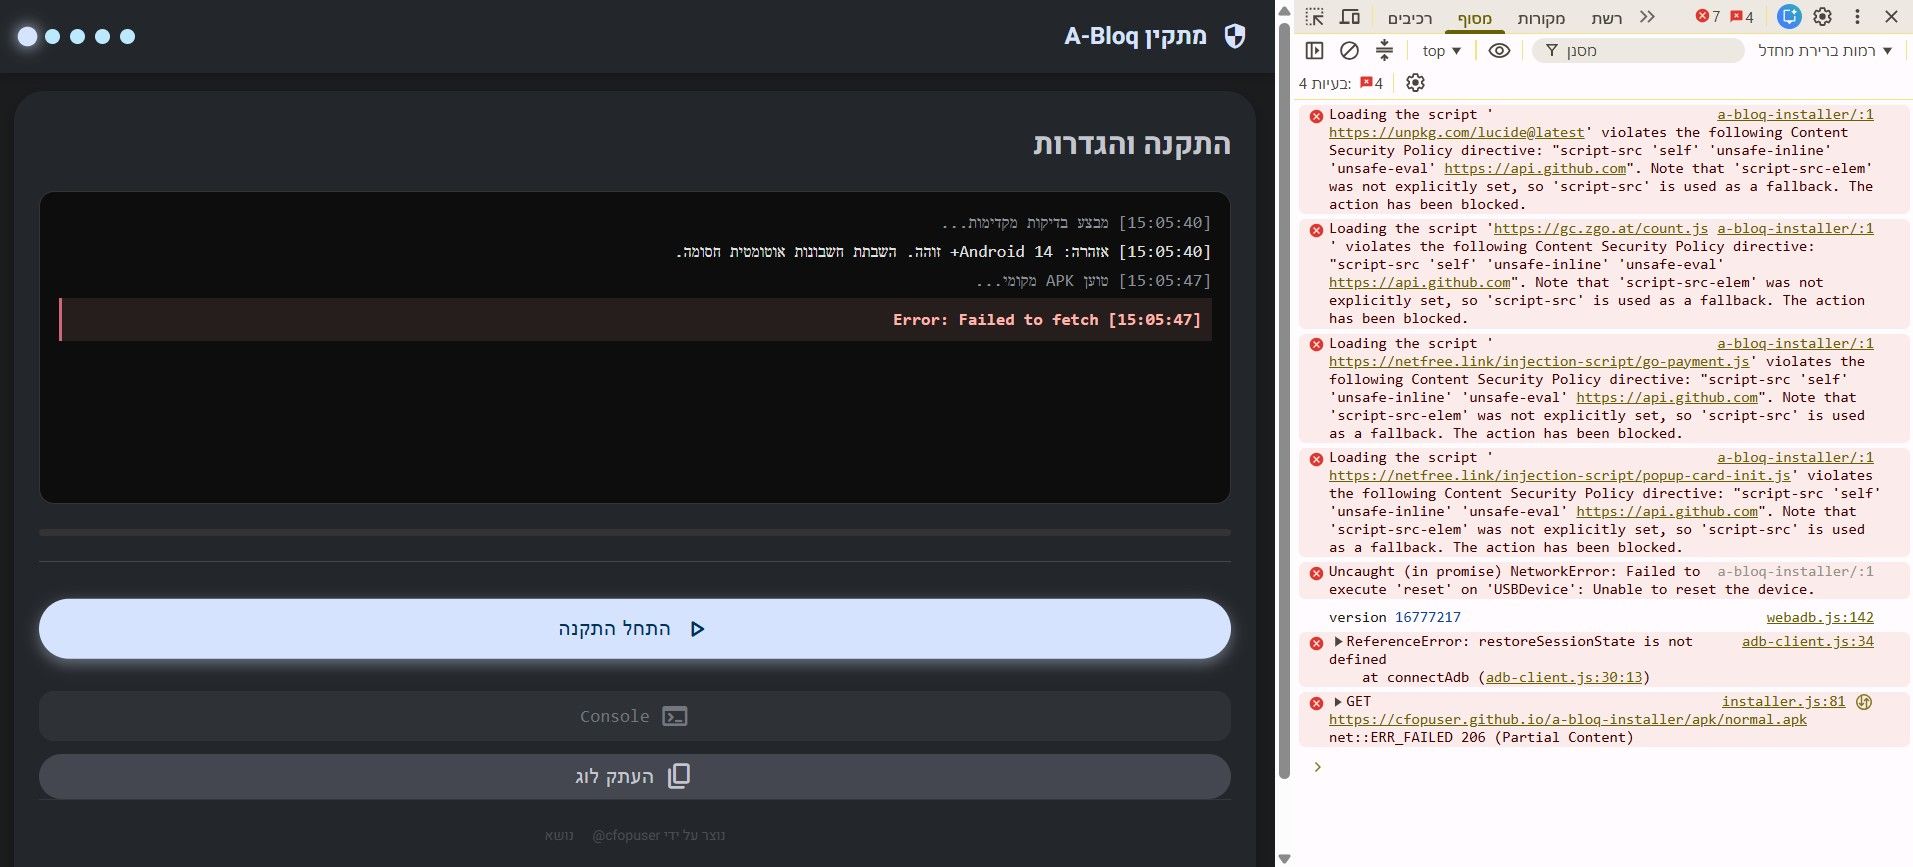Screen dimensions: 1913x867
Task: Open webadb.js:142 source link
Action: [x=1820, y=617]
